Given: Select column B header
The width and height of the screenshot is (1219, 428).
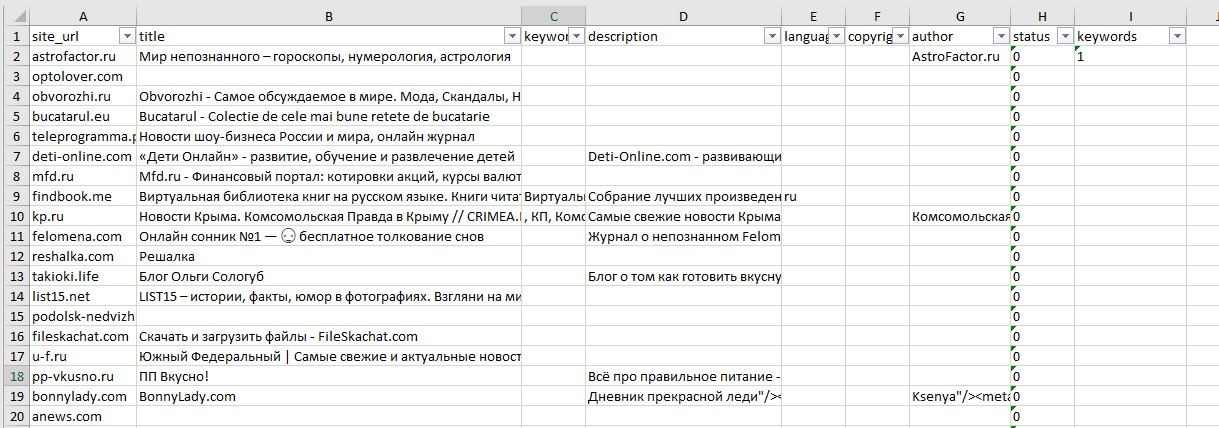Looking at the screenshot, I should point(329,15).
